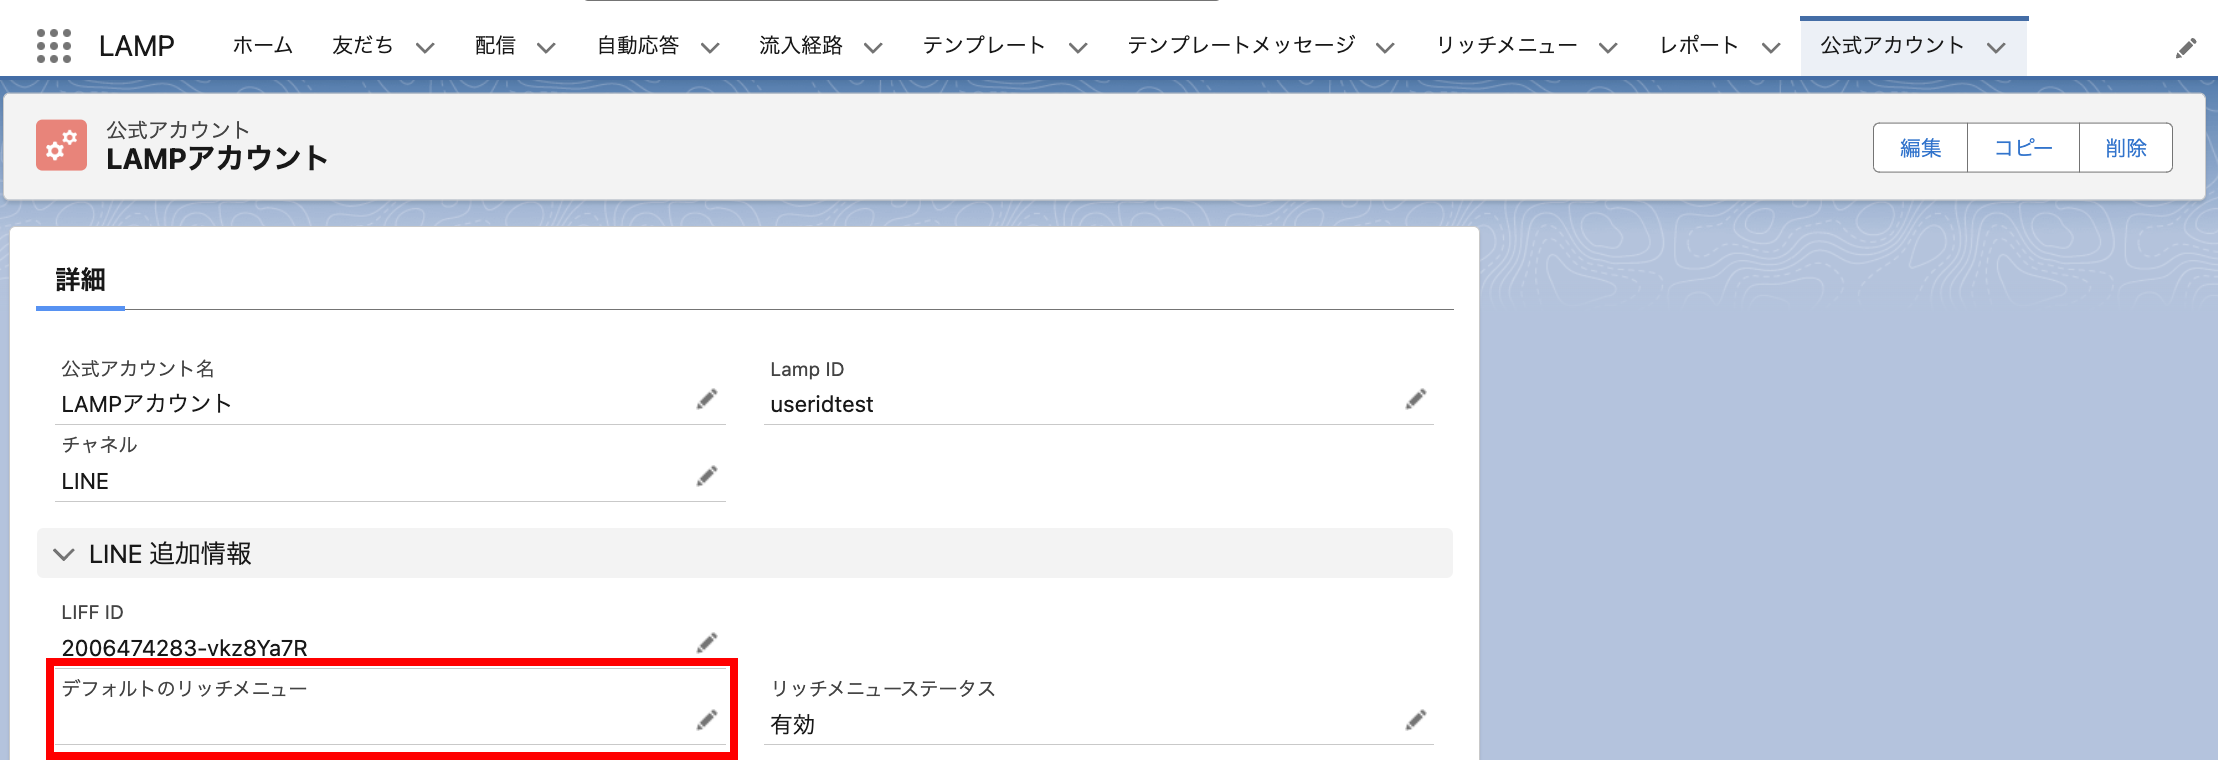Click the LIFF ID edit pencil

point(707,642)
